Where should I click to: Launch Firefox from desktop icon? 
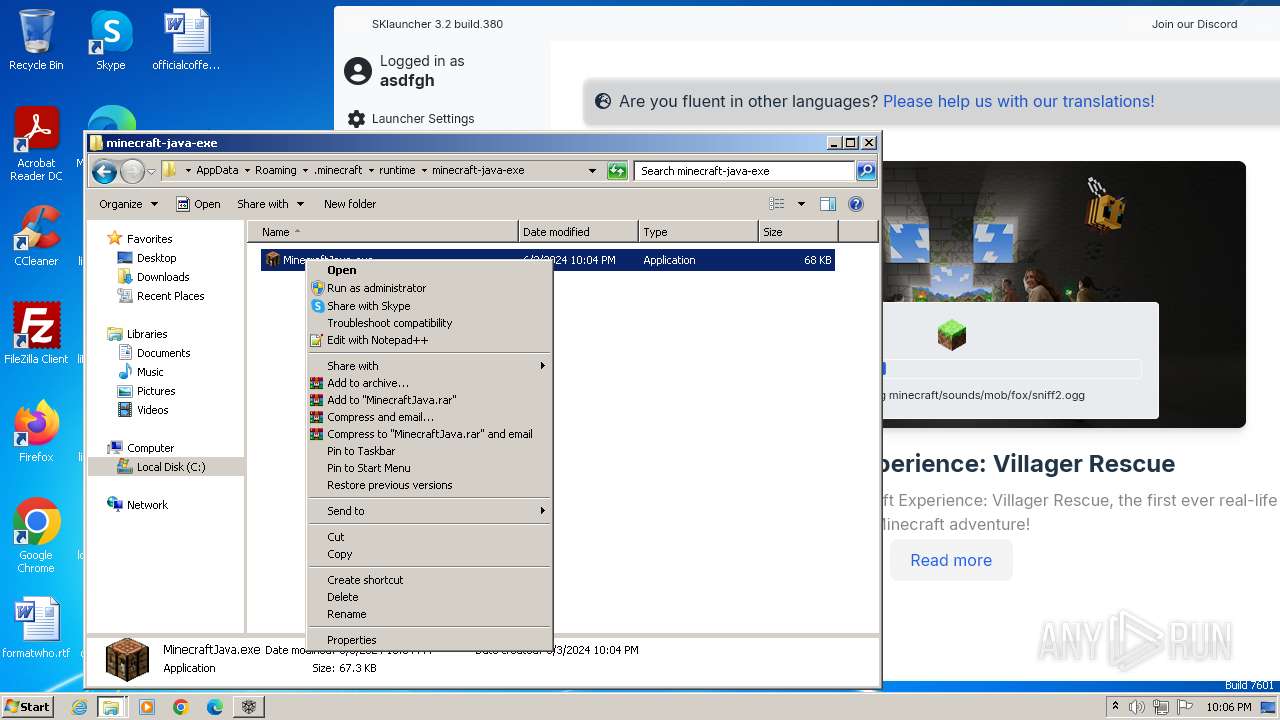point(36,432)
